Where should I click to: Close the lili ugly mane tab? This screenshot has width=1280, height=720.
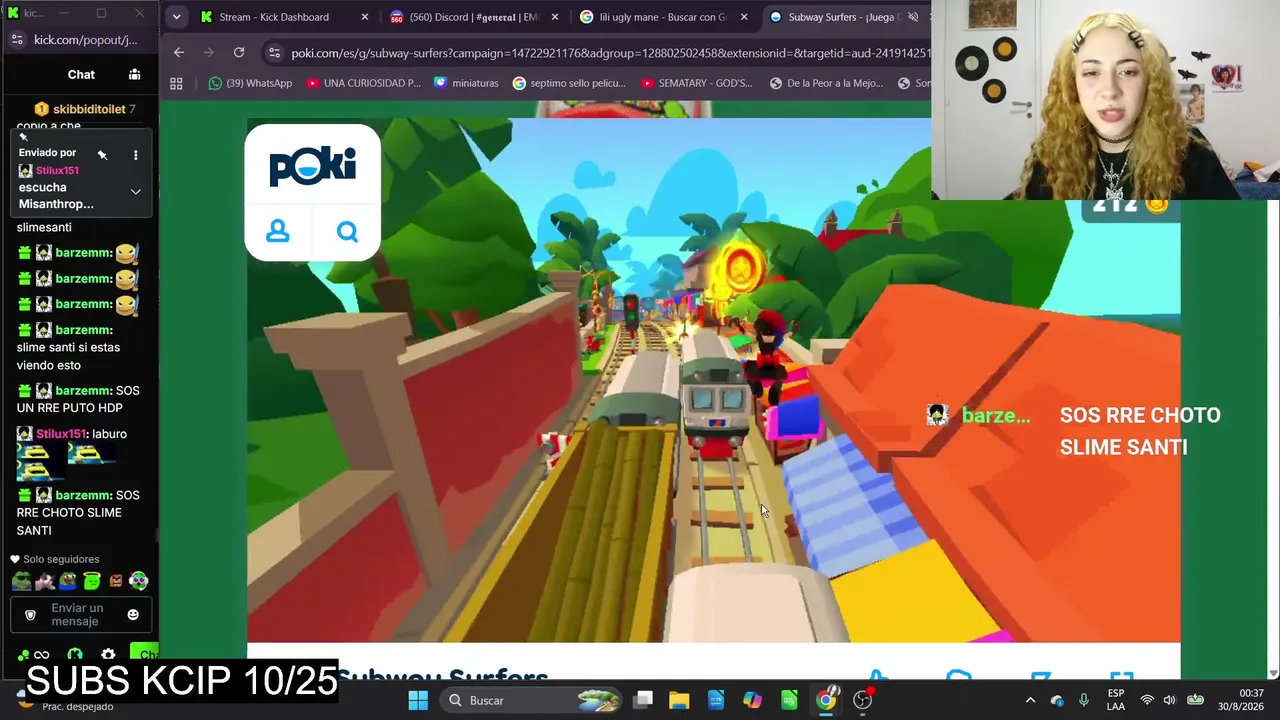pos(744,17)
